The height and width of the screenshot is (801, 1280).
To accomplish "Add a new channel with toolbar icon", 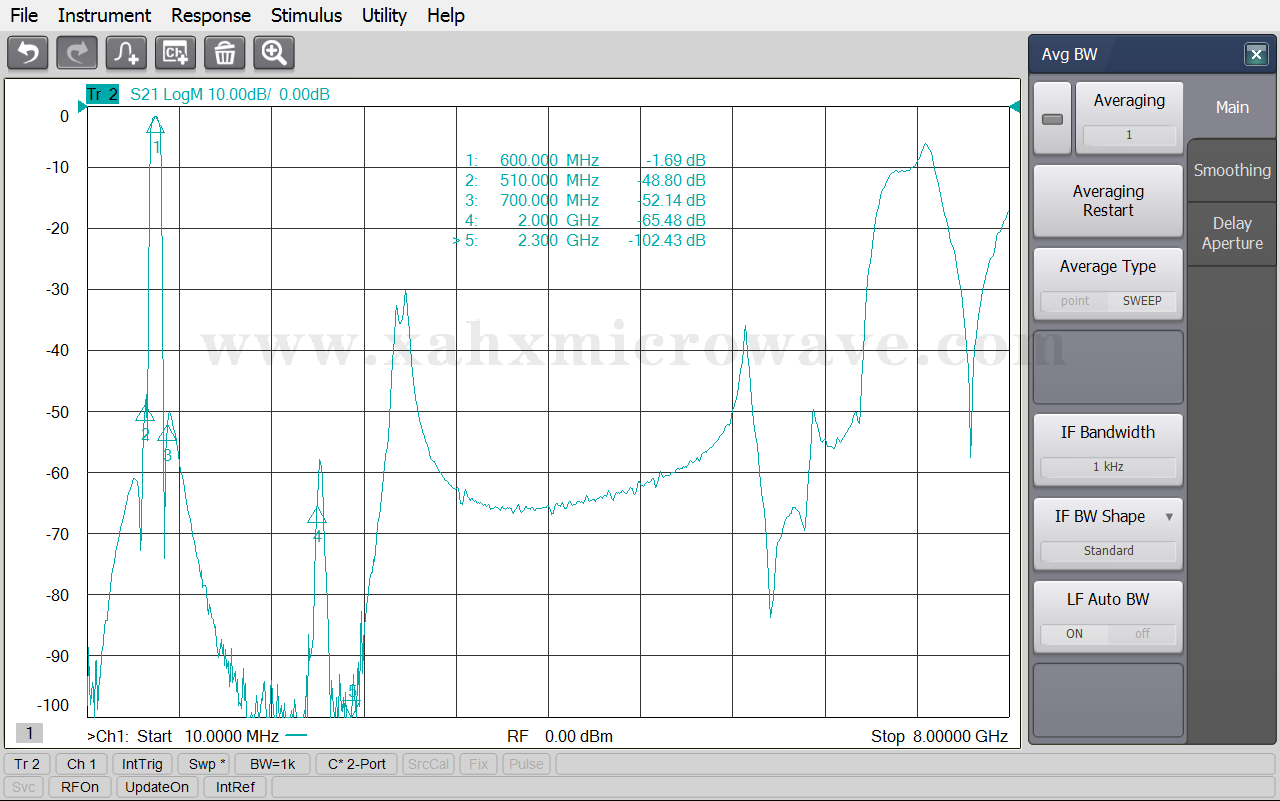I will click(175, 53).
